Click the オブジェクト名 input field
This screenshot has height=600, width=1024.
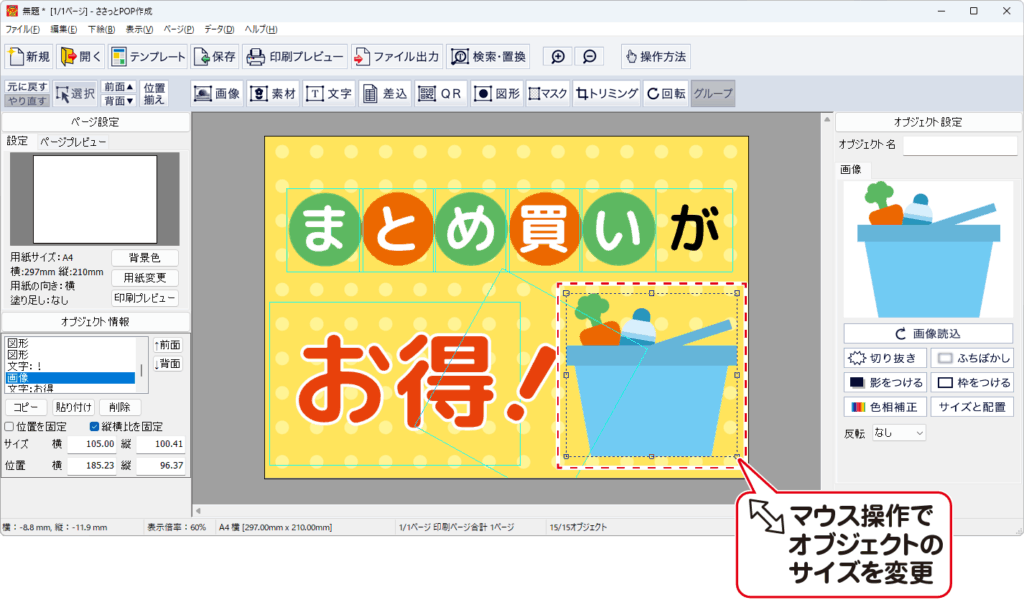point(959,146)
